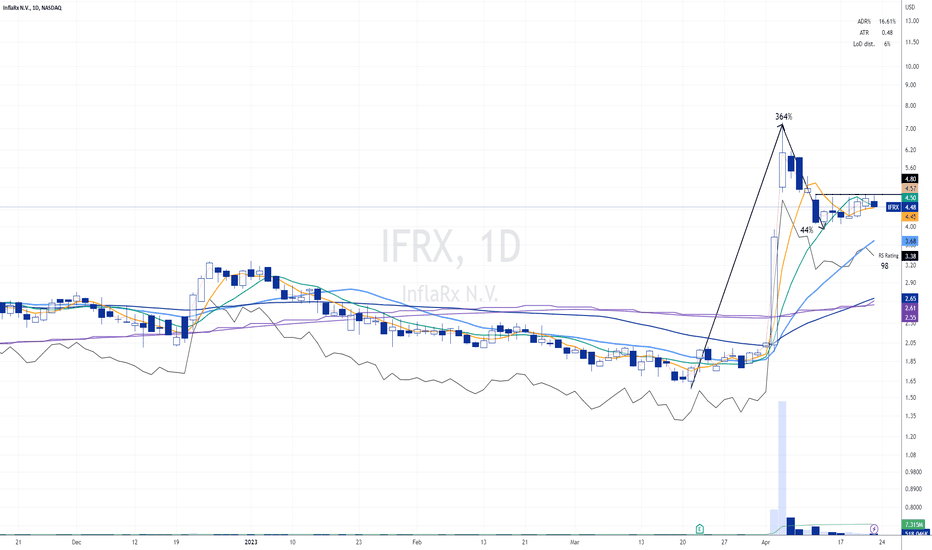Click the 24 date label on time axis
This screenshot has height=550, width=932.
click(882, 542)
